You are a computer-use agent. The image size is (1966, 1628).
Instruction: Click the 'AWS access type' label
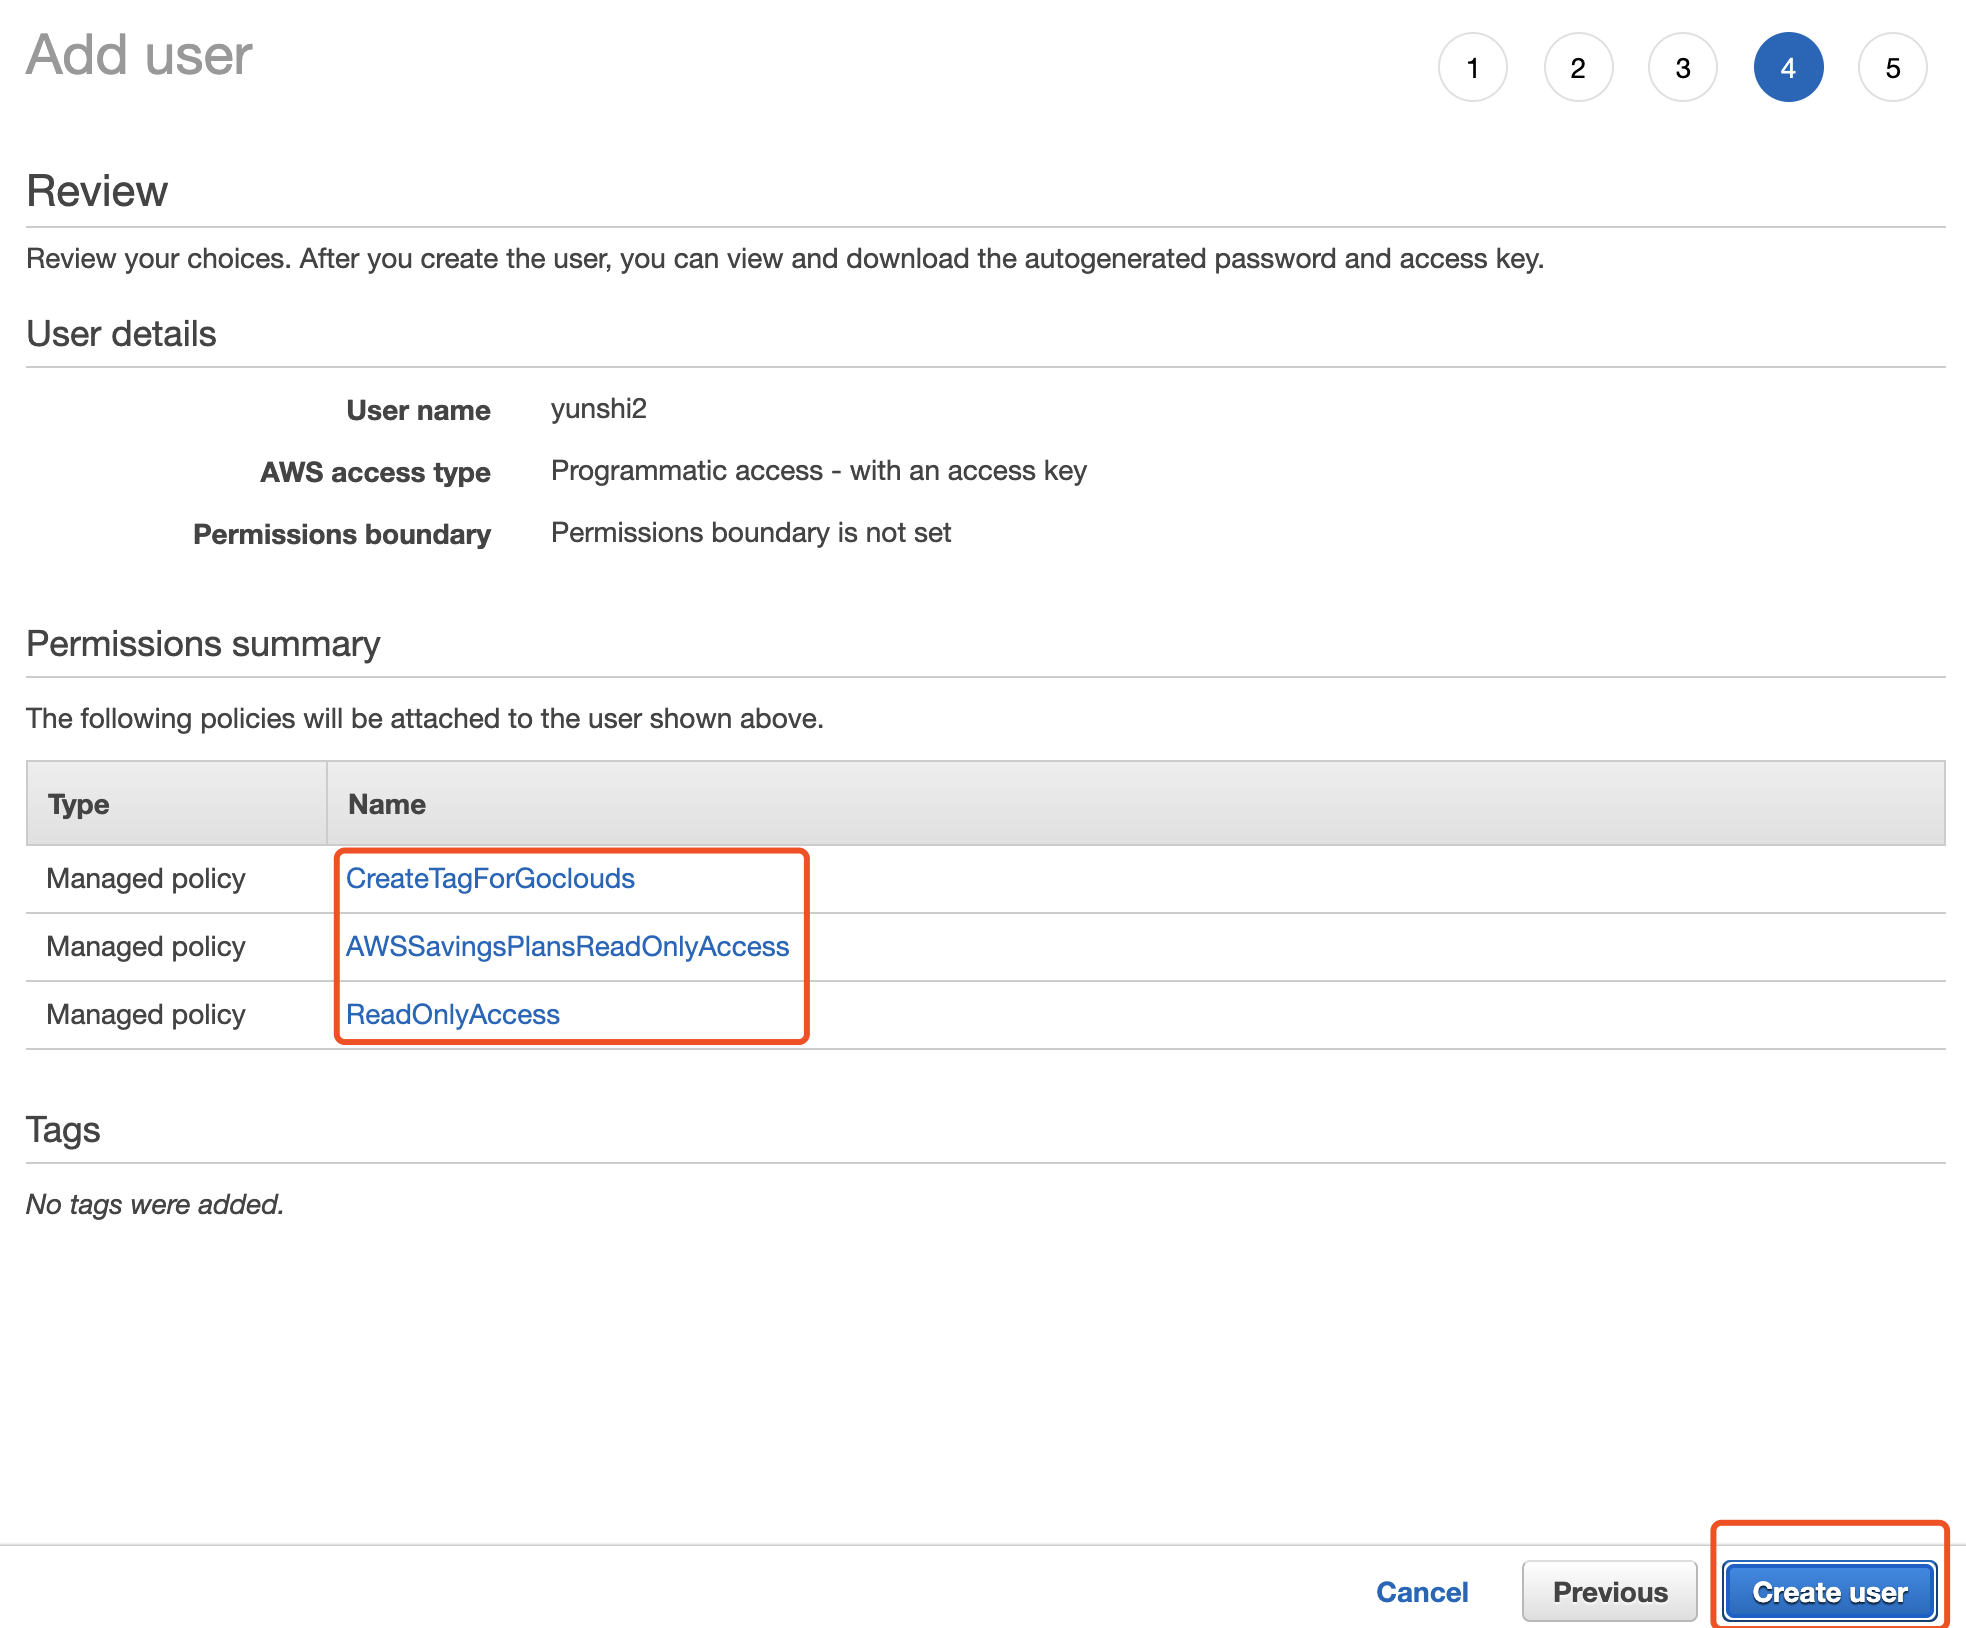click(x=375, y=472)
